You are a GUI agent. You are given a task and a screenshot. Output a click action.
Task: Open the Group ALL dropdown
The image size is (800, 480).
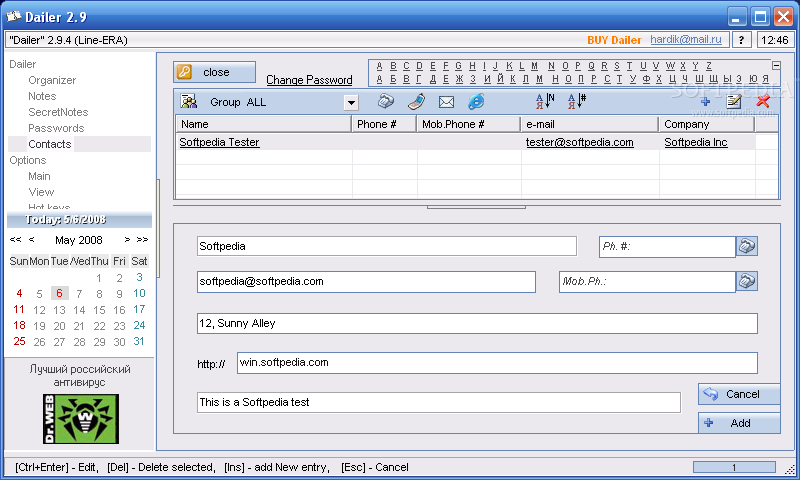tap(351, 103)
